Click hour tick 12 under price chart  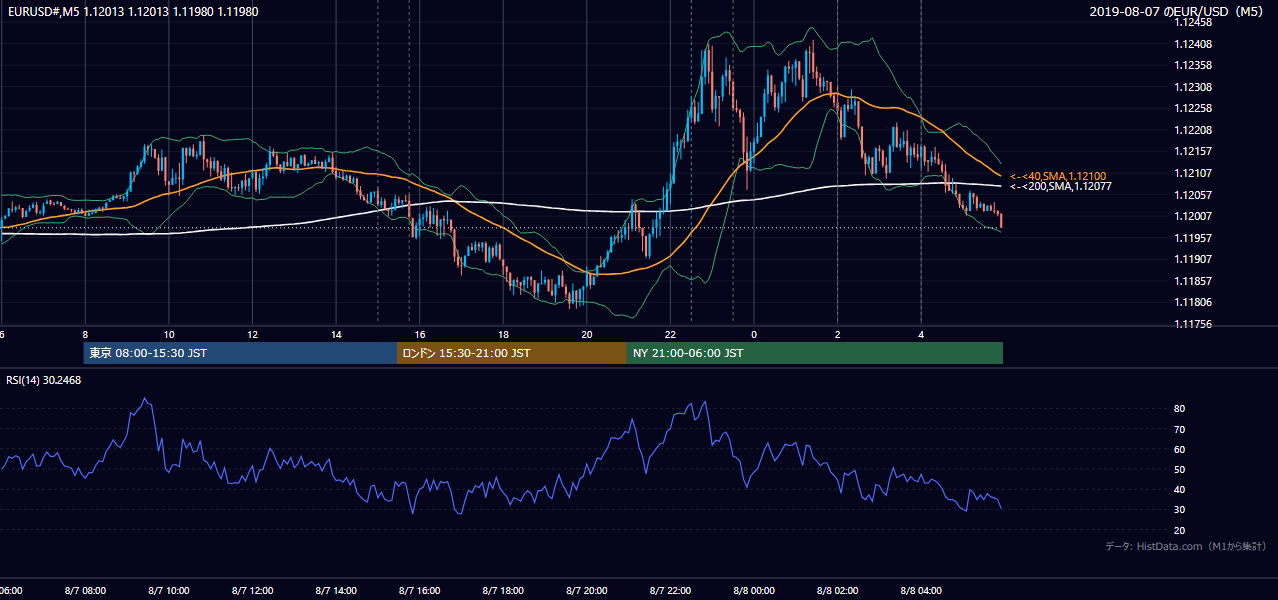pyautogui.click(x=253, y=335)
